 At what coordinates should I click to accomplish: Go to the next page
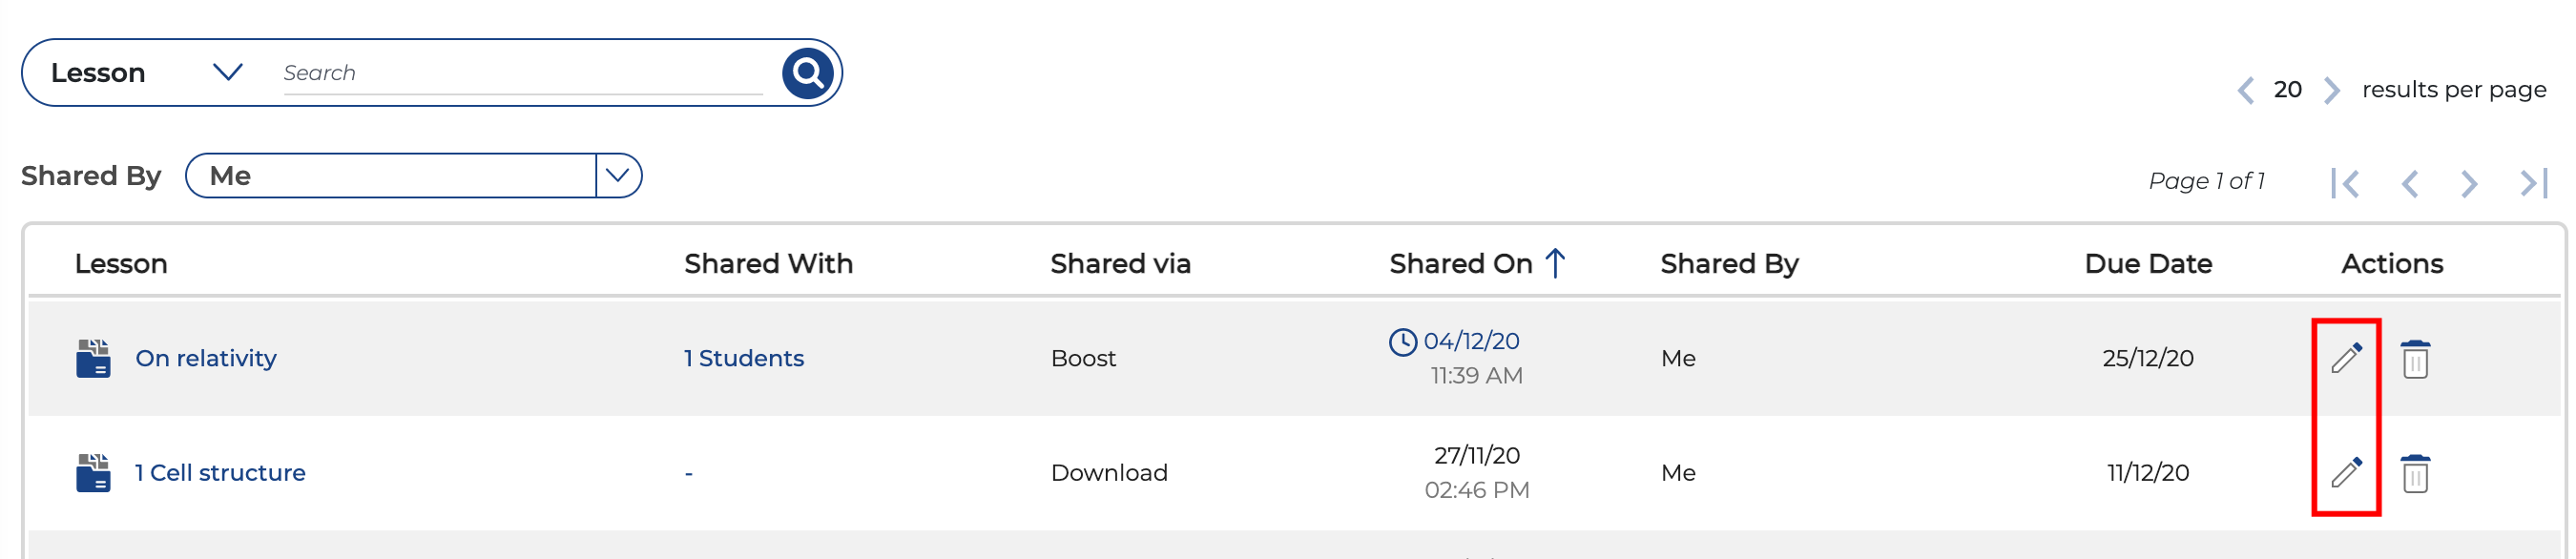click(2469, 183)
